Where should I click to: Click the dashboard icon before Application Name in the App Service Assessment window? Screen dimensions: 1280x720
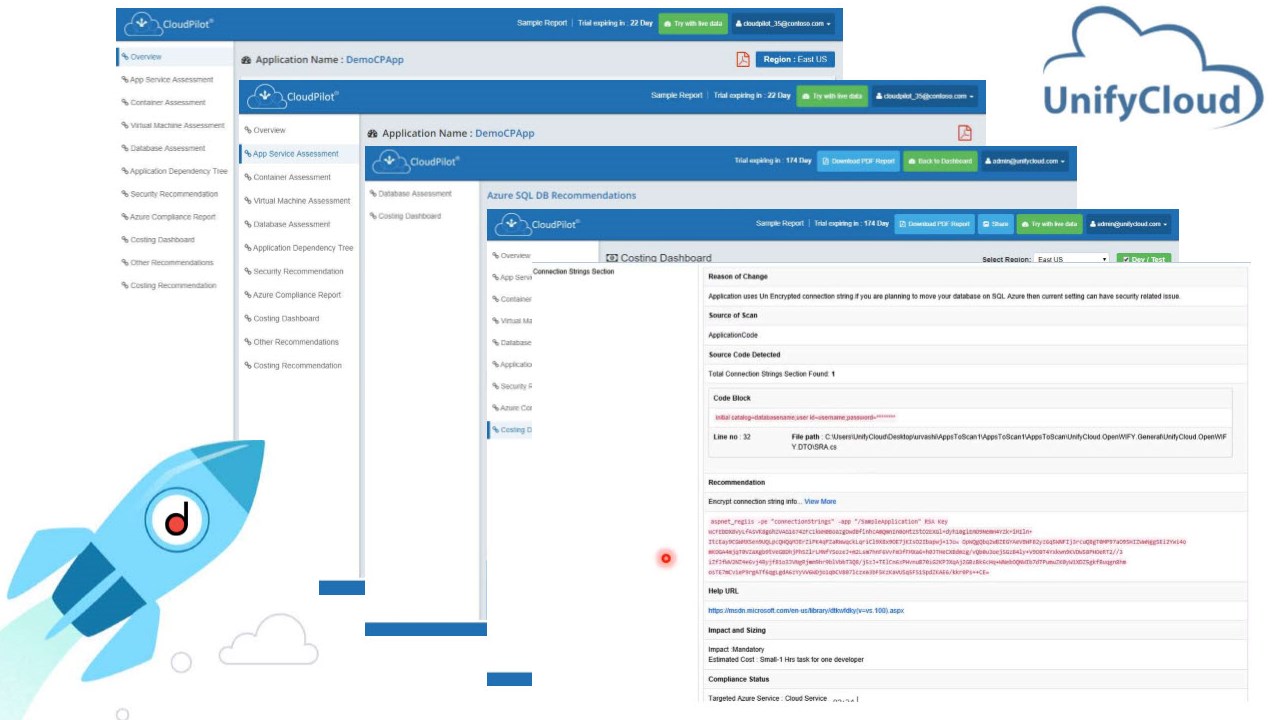click(373, 134)
